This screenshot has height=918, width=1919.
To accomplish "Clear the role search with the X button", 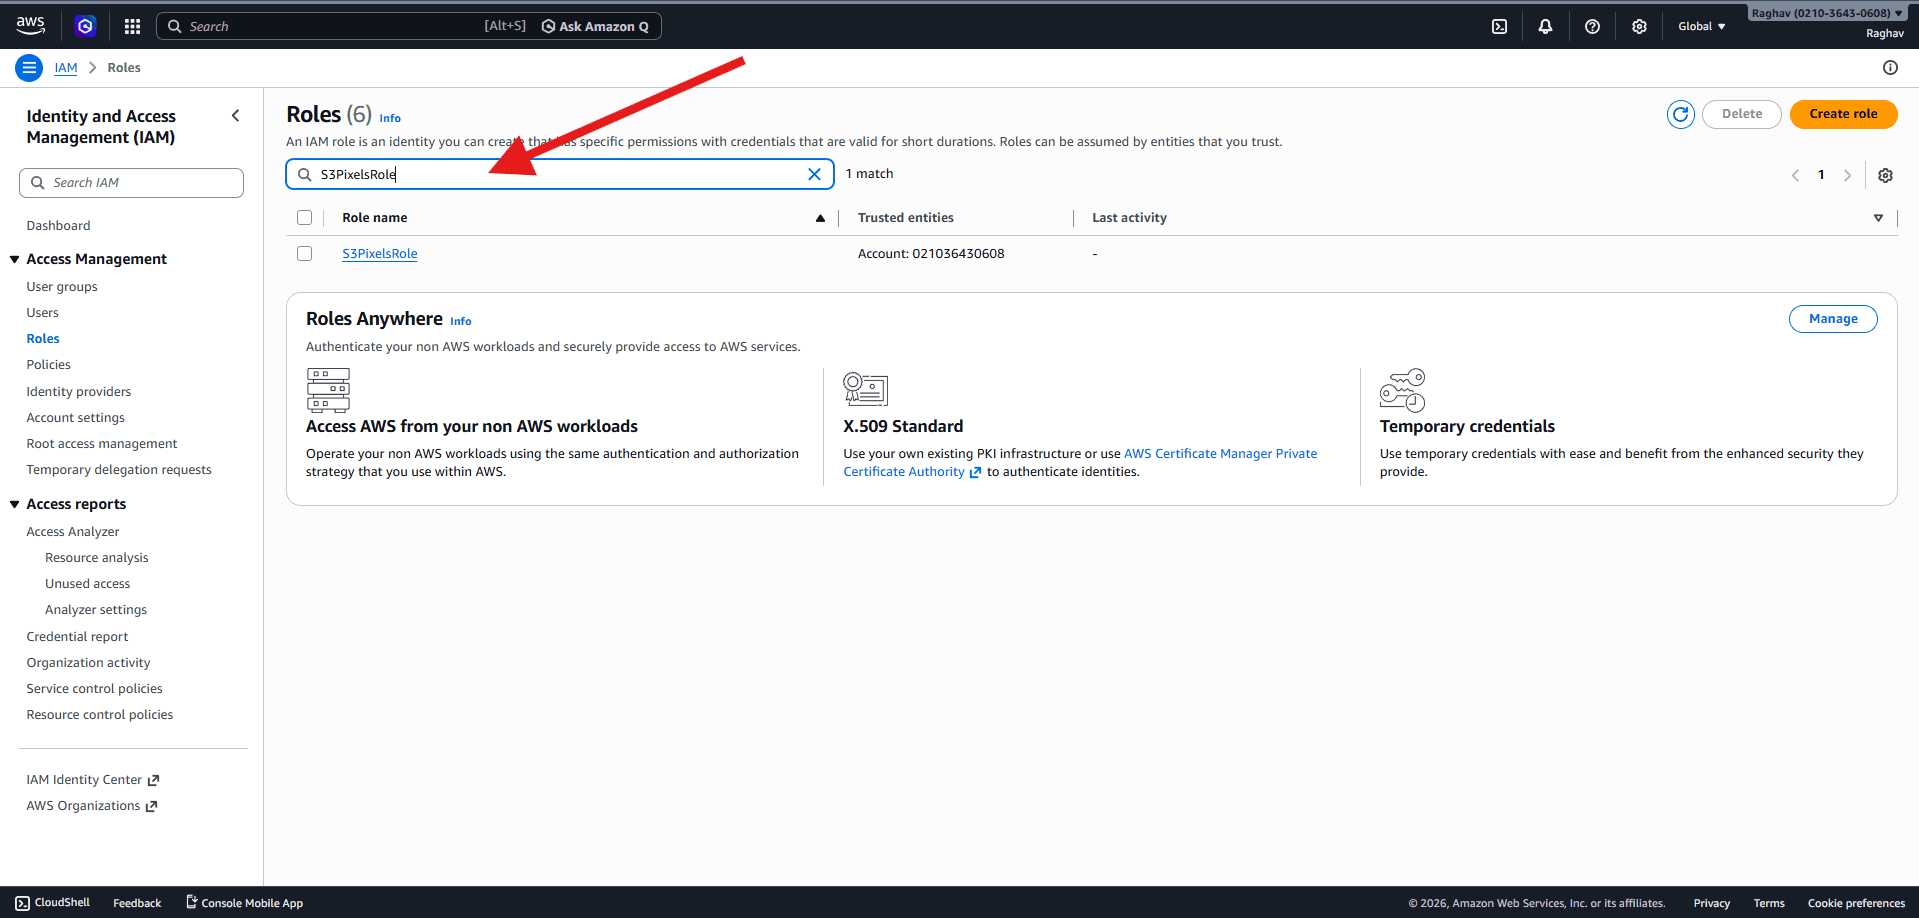I will tap(815, 173).
